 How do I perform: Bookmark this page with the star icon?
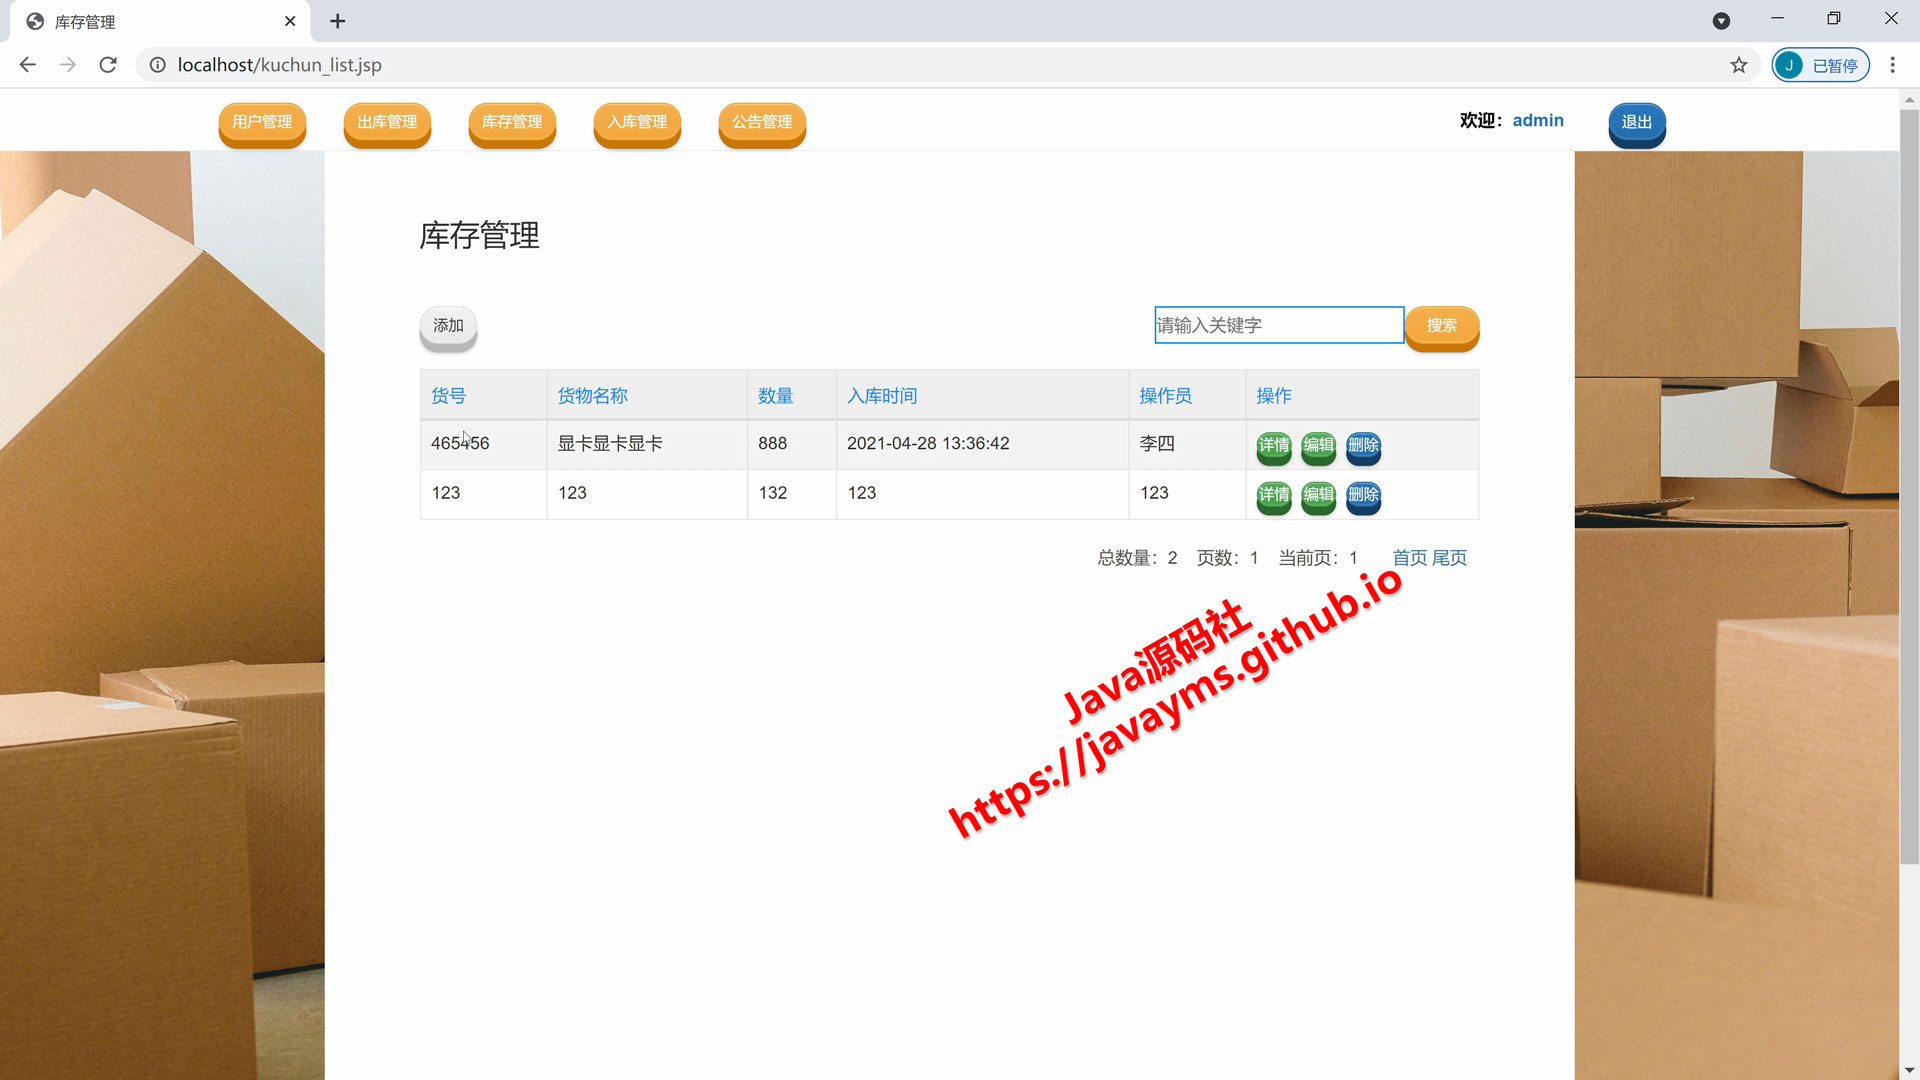[1739, 65]
